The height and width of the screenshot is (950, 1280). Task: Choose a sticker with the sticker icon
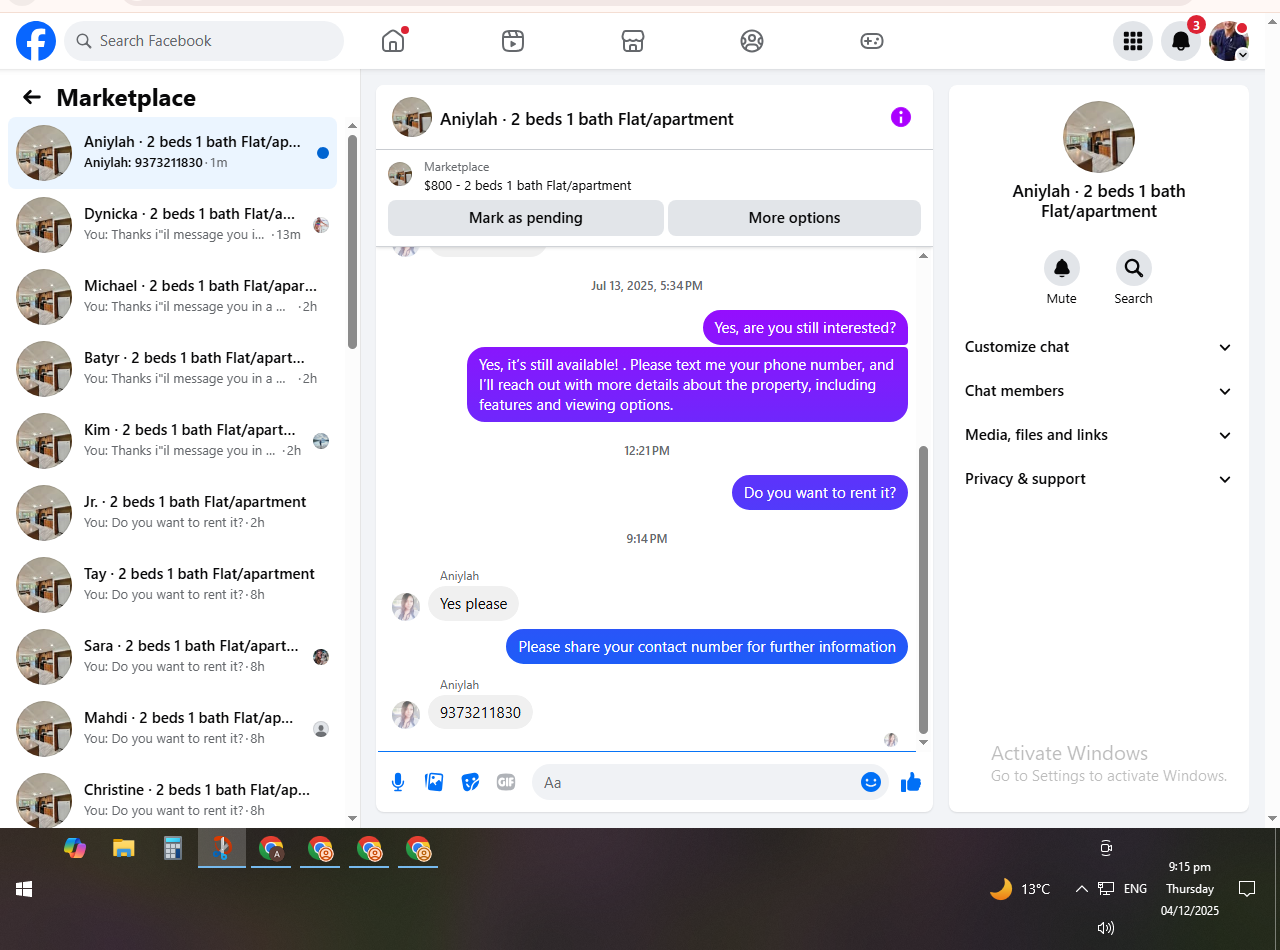tap(470, 782)
